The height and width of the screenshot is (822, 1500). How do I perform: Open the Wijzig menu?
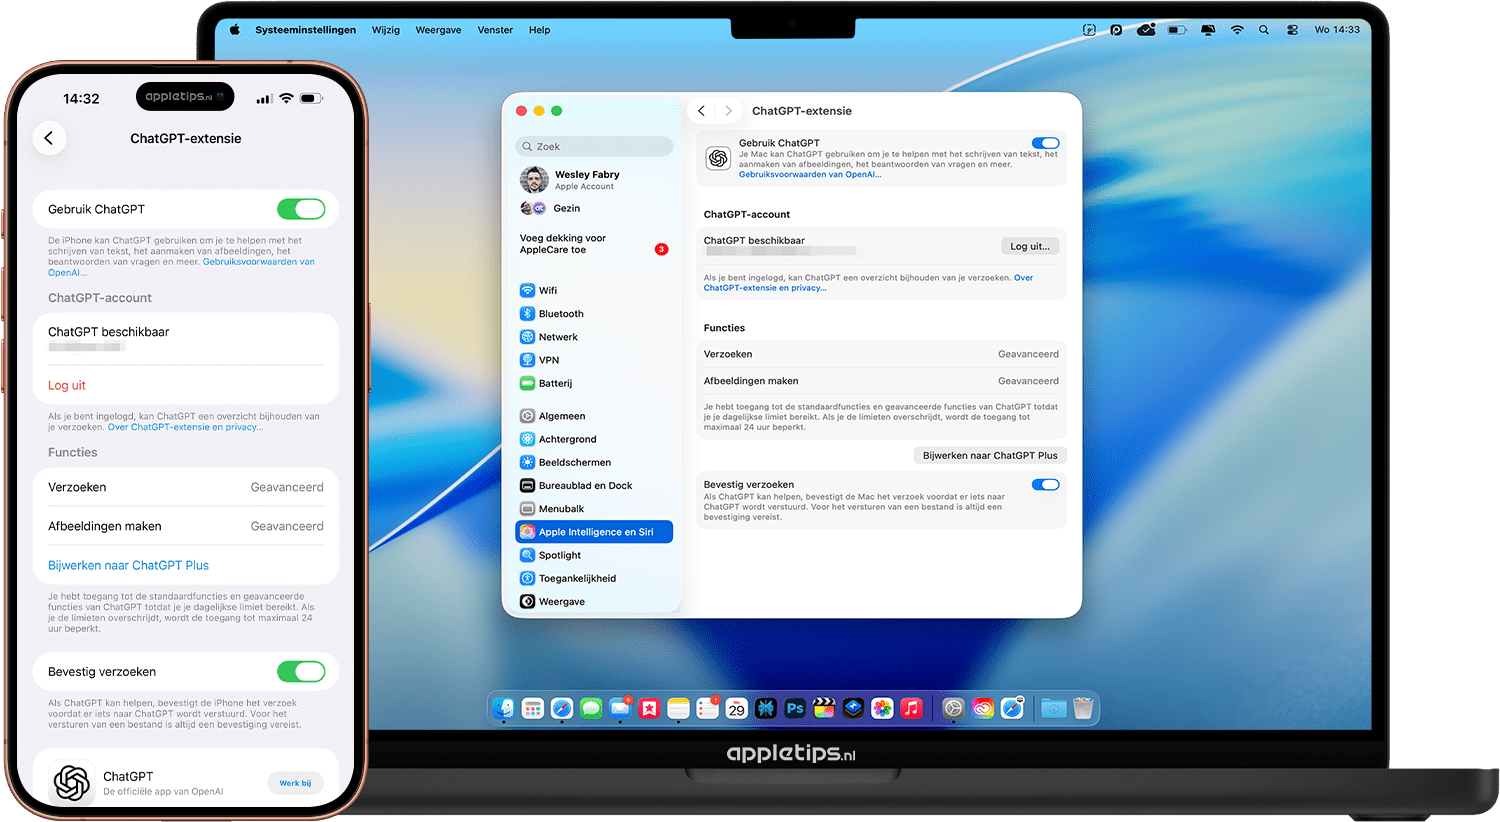pos(386,30)
